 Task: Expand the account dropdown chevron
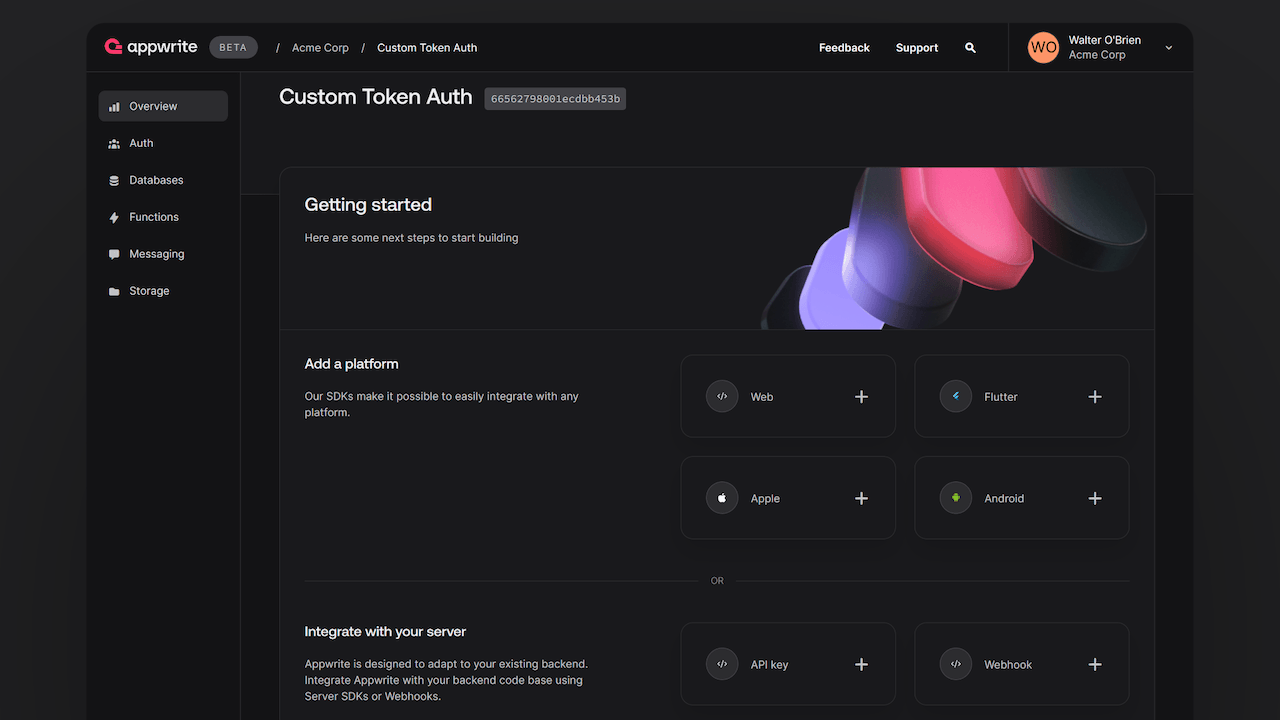(1168, 48)
